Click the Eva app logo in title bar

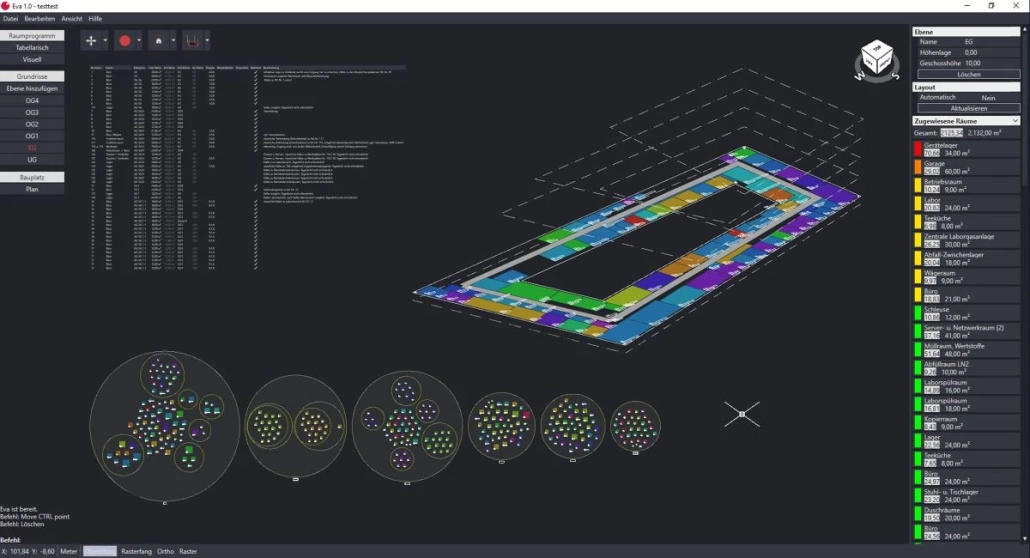6,6
